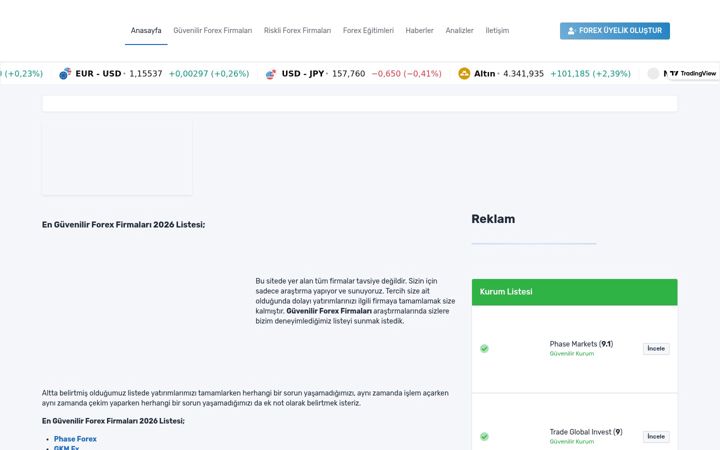This screenshot has width=720, height=450.
Task: Open Riskli Forex Firmaları menu item
Action: pyautogui.click(x=297, y=30)
